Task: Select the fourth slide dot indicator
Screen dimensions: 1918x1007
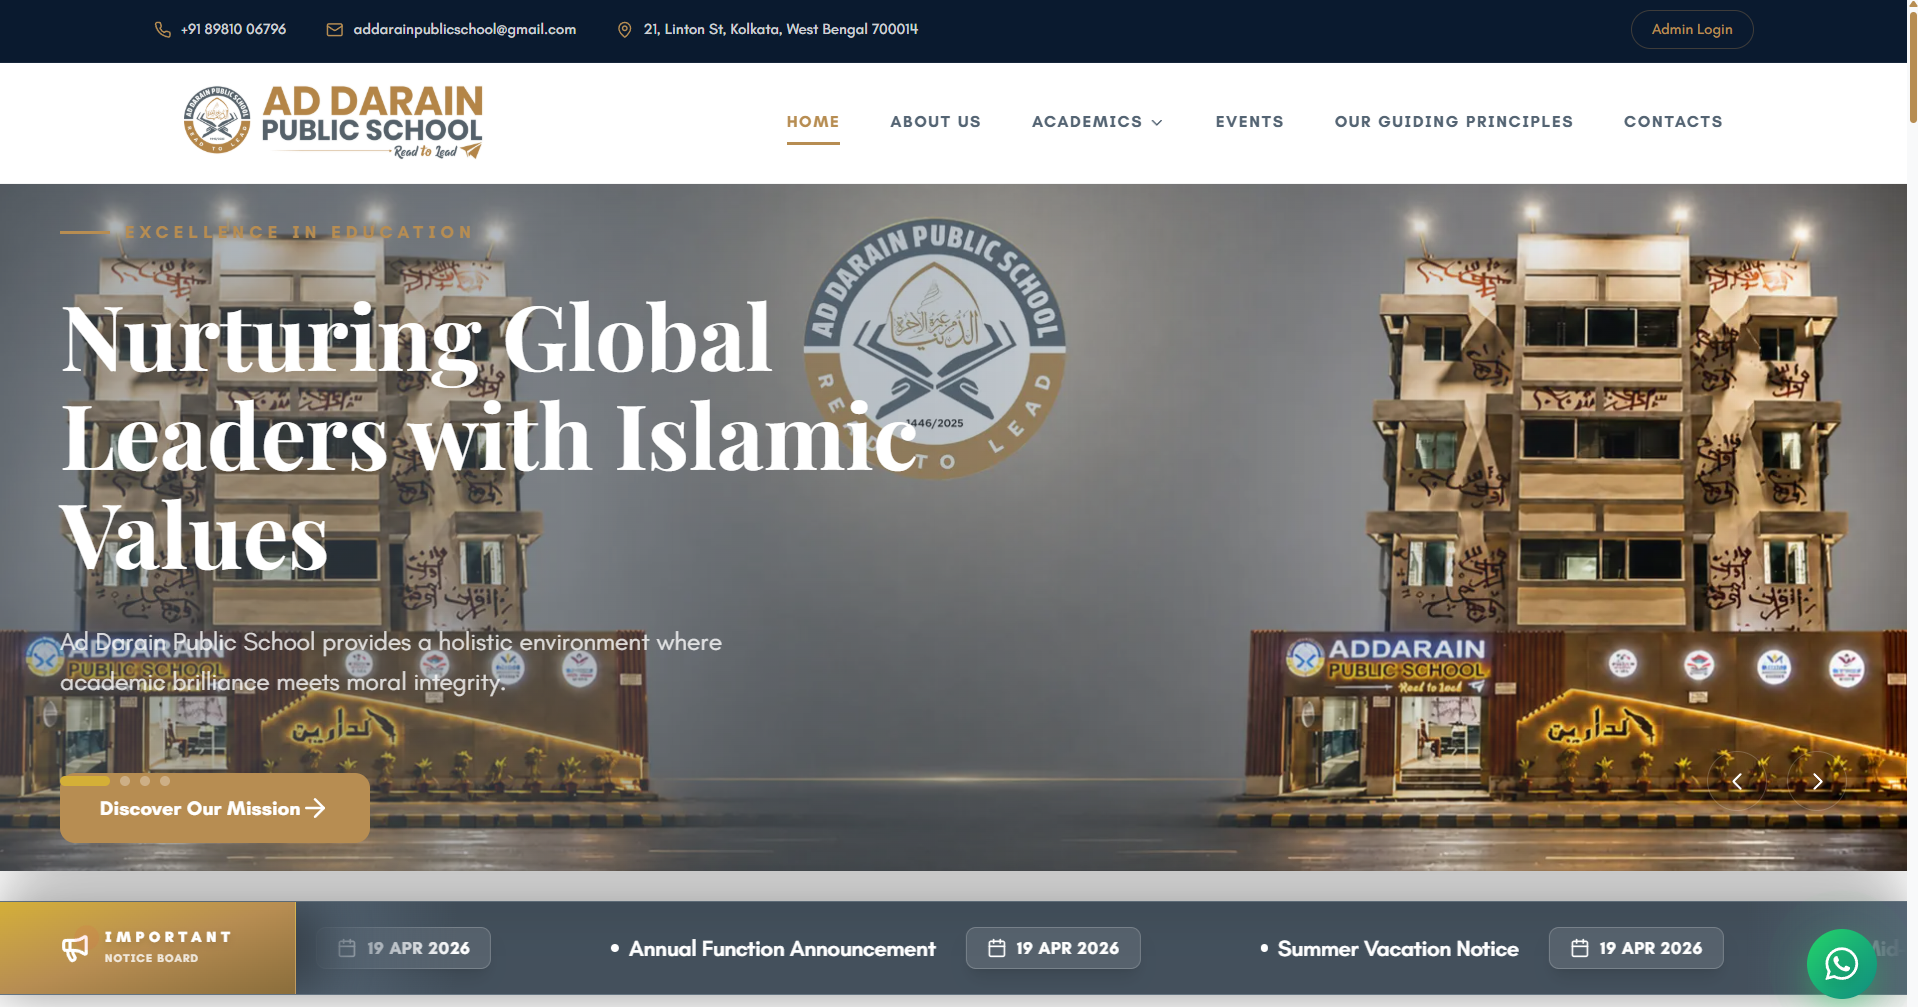Action: coord(165,781)
